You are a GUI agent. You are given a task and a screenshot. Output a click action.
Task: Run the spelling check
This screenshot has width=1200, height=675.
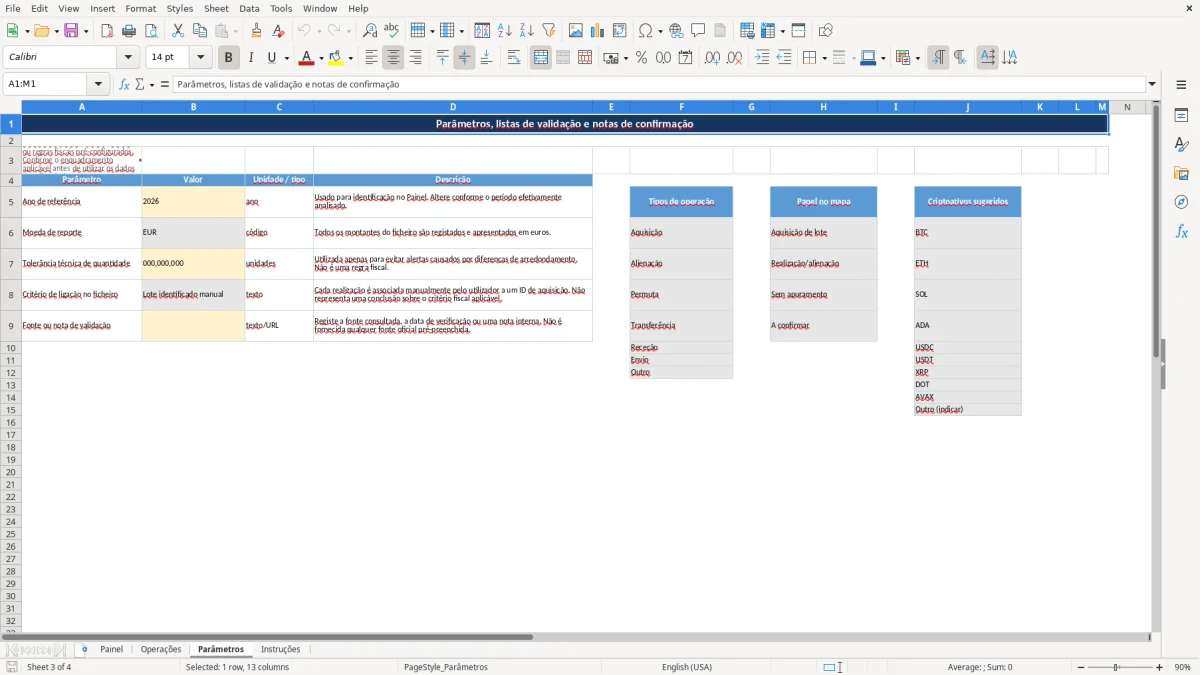point(391,31)
